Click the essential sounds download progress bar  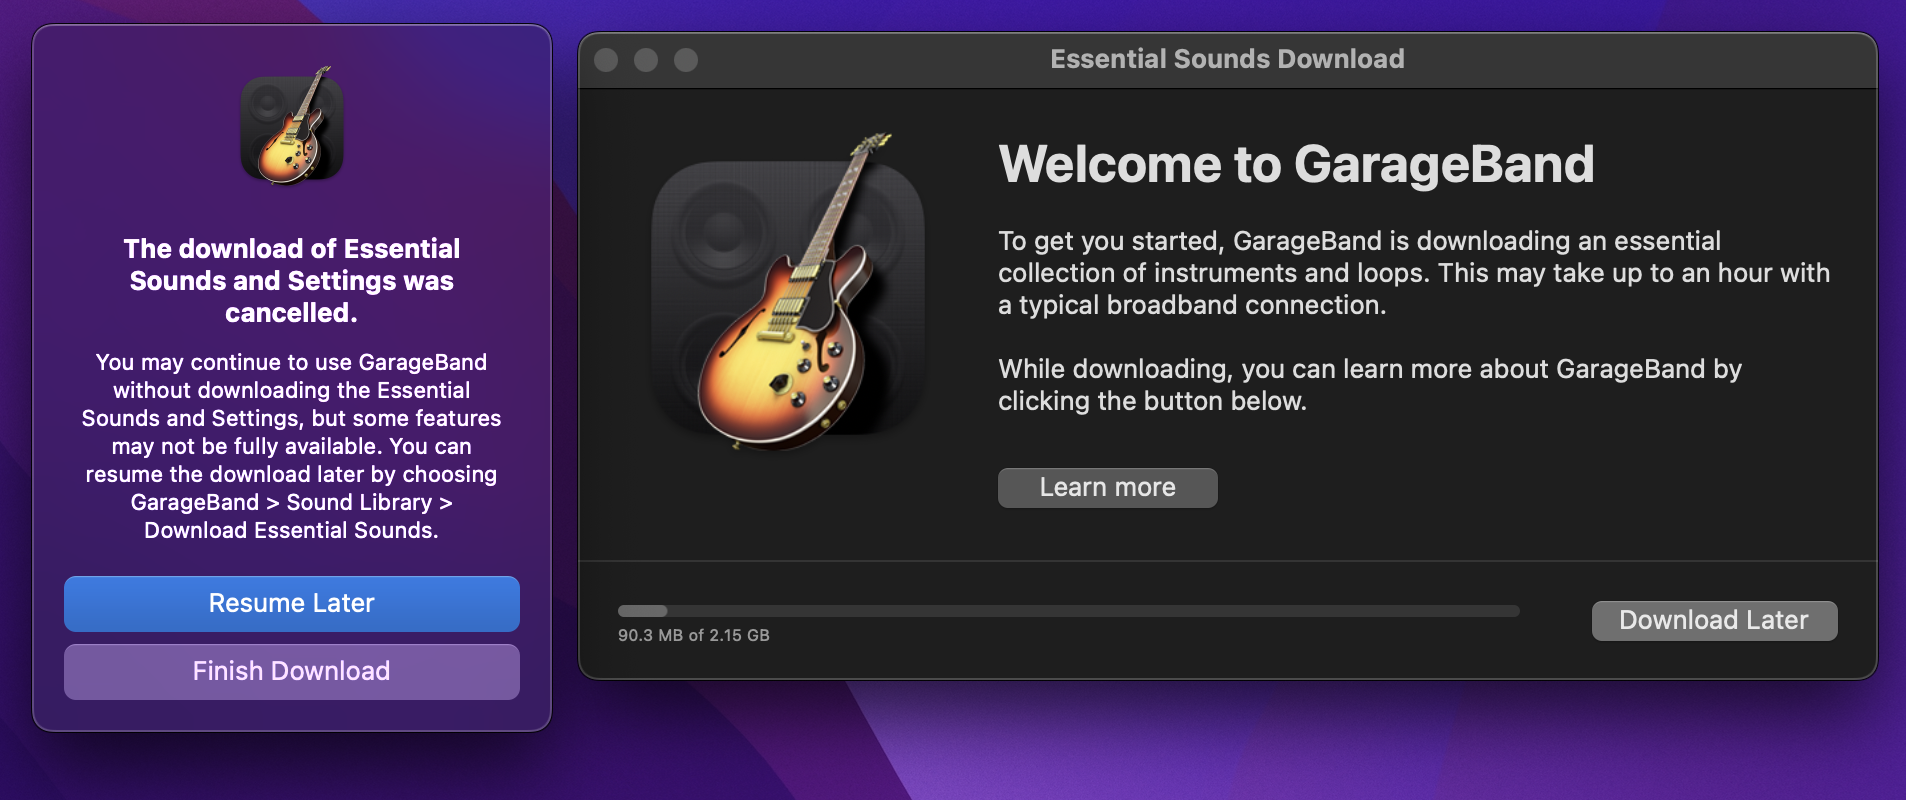1068,611
